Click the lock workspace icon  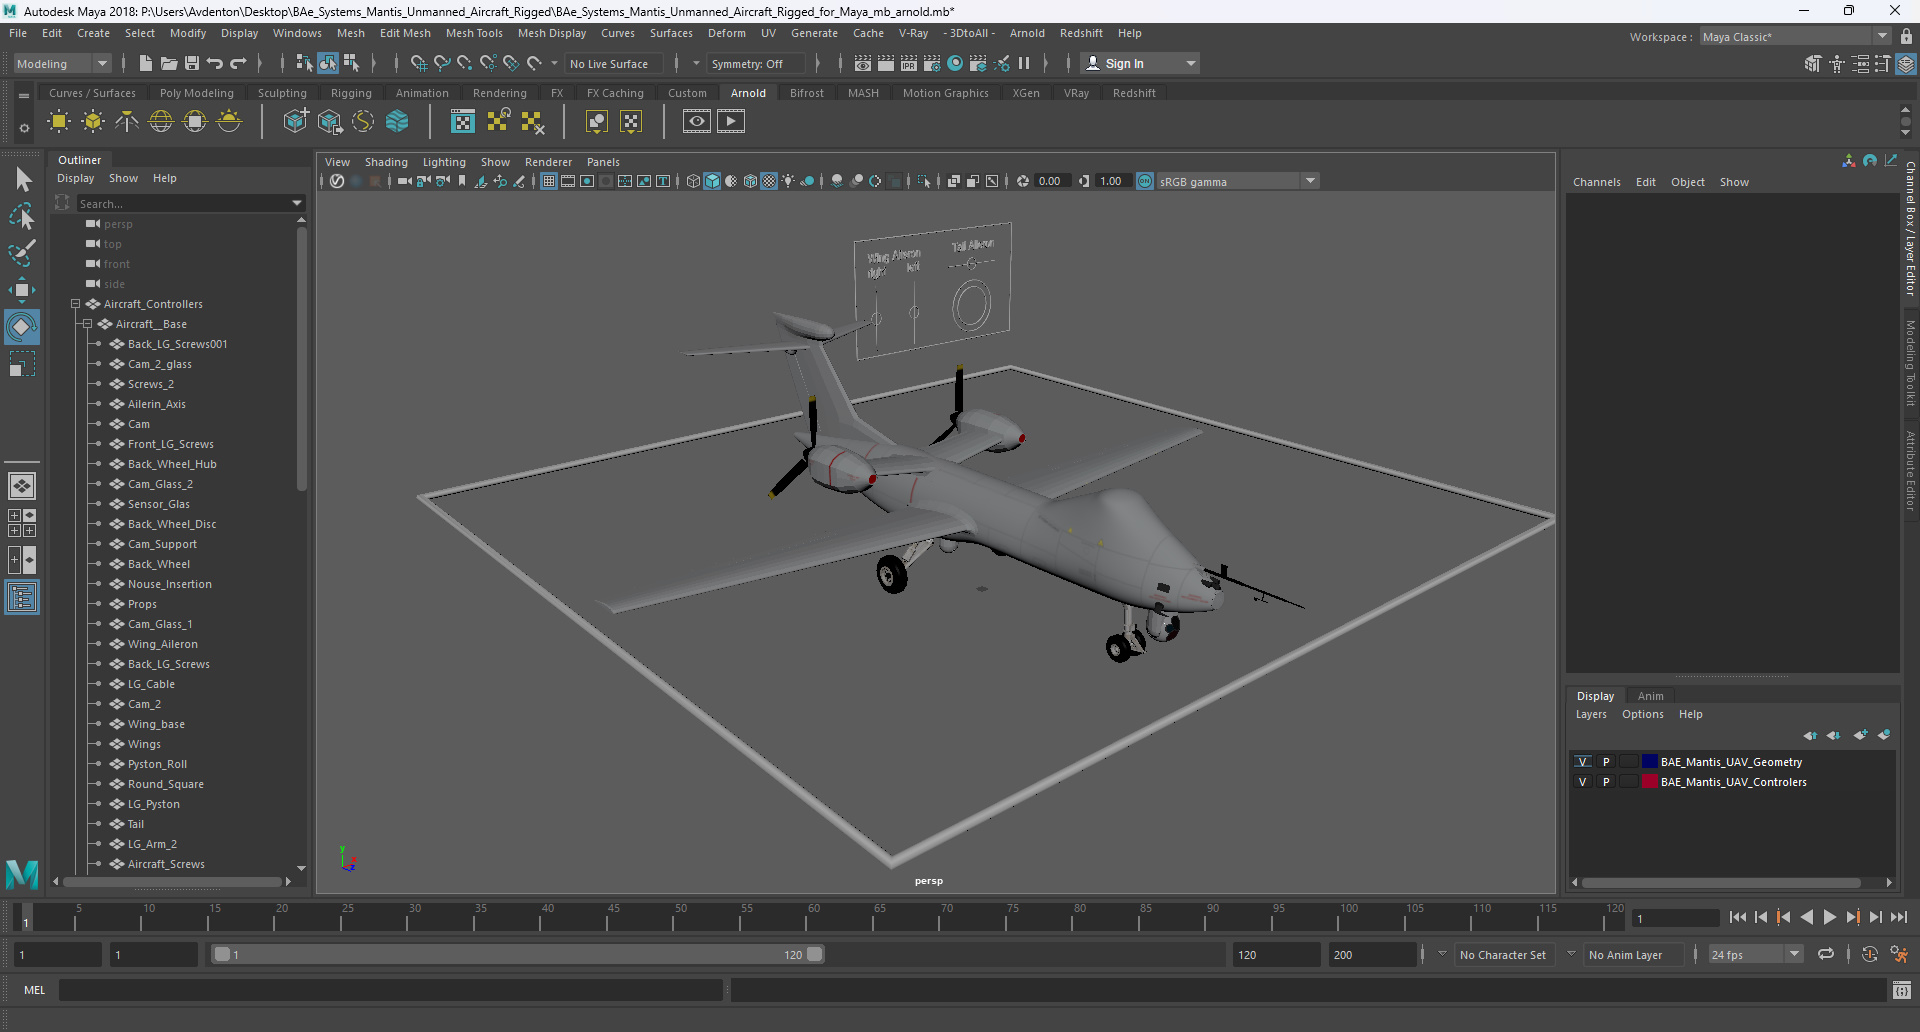pyautogui.click(x=1906, y=37)
